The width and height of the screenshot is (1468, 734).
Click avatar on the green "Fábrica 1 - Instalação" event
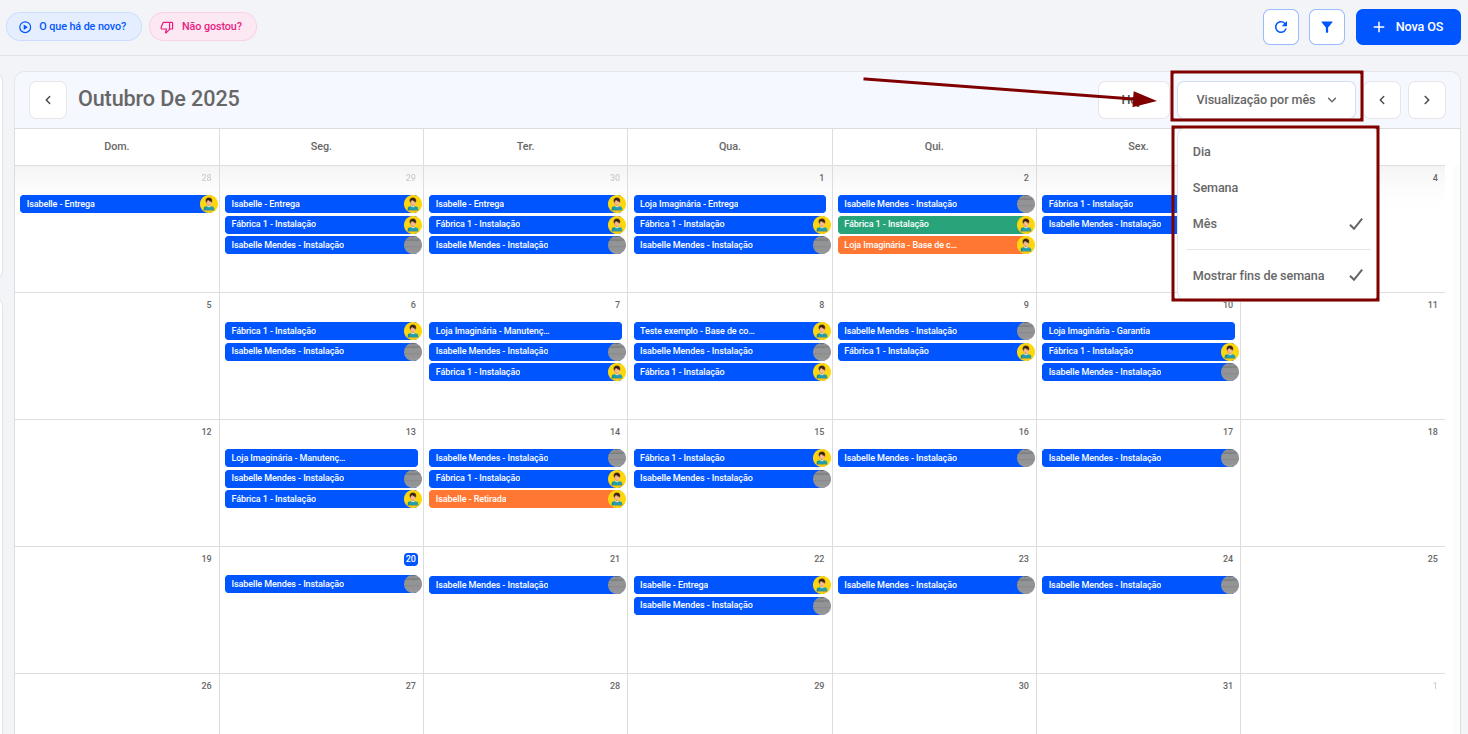[x=1025, y=224]
